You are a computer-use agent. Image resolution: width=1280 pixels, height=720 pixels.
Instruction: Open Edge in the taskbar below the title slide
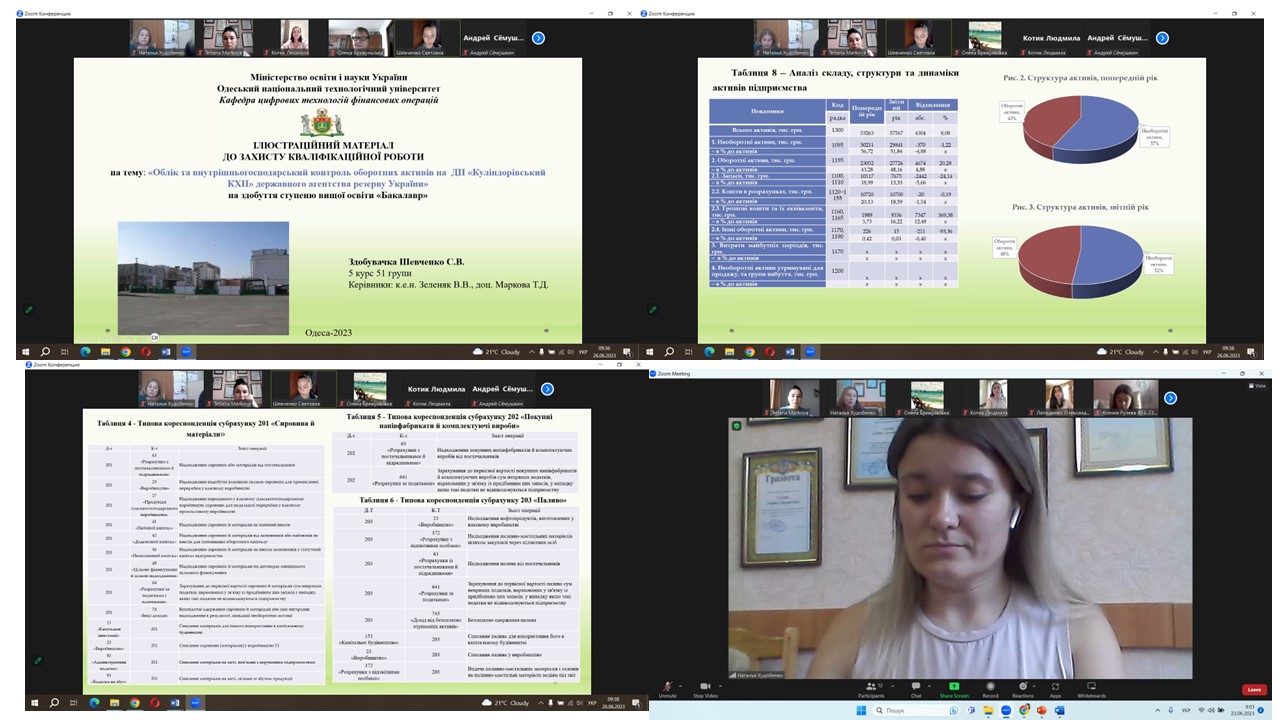click(85, 352)
